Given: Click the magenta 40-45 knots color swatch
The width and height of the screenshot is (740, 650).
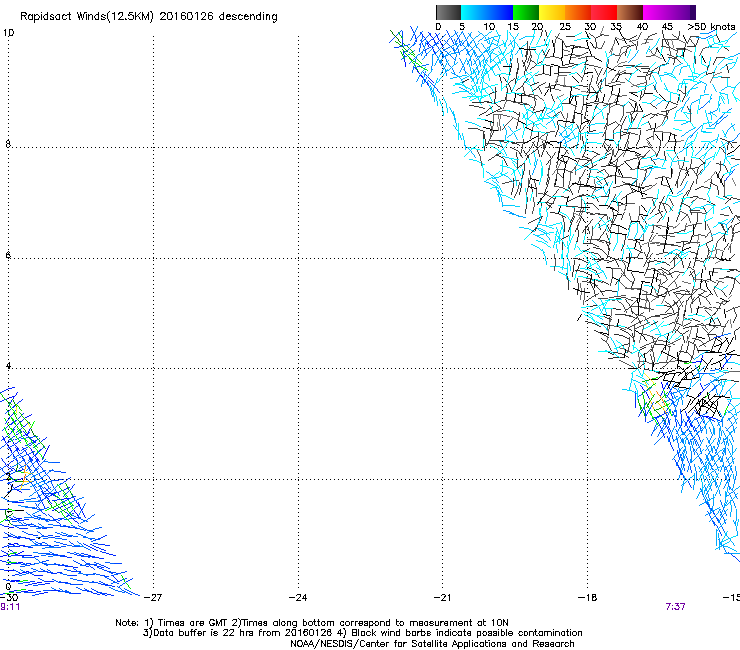Looking at the screenshot, I should (x=656, y=12).
